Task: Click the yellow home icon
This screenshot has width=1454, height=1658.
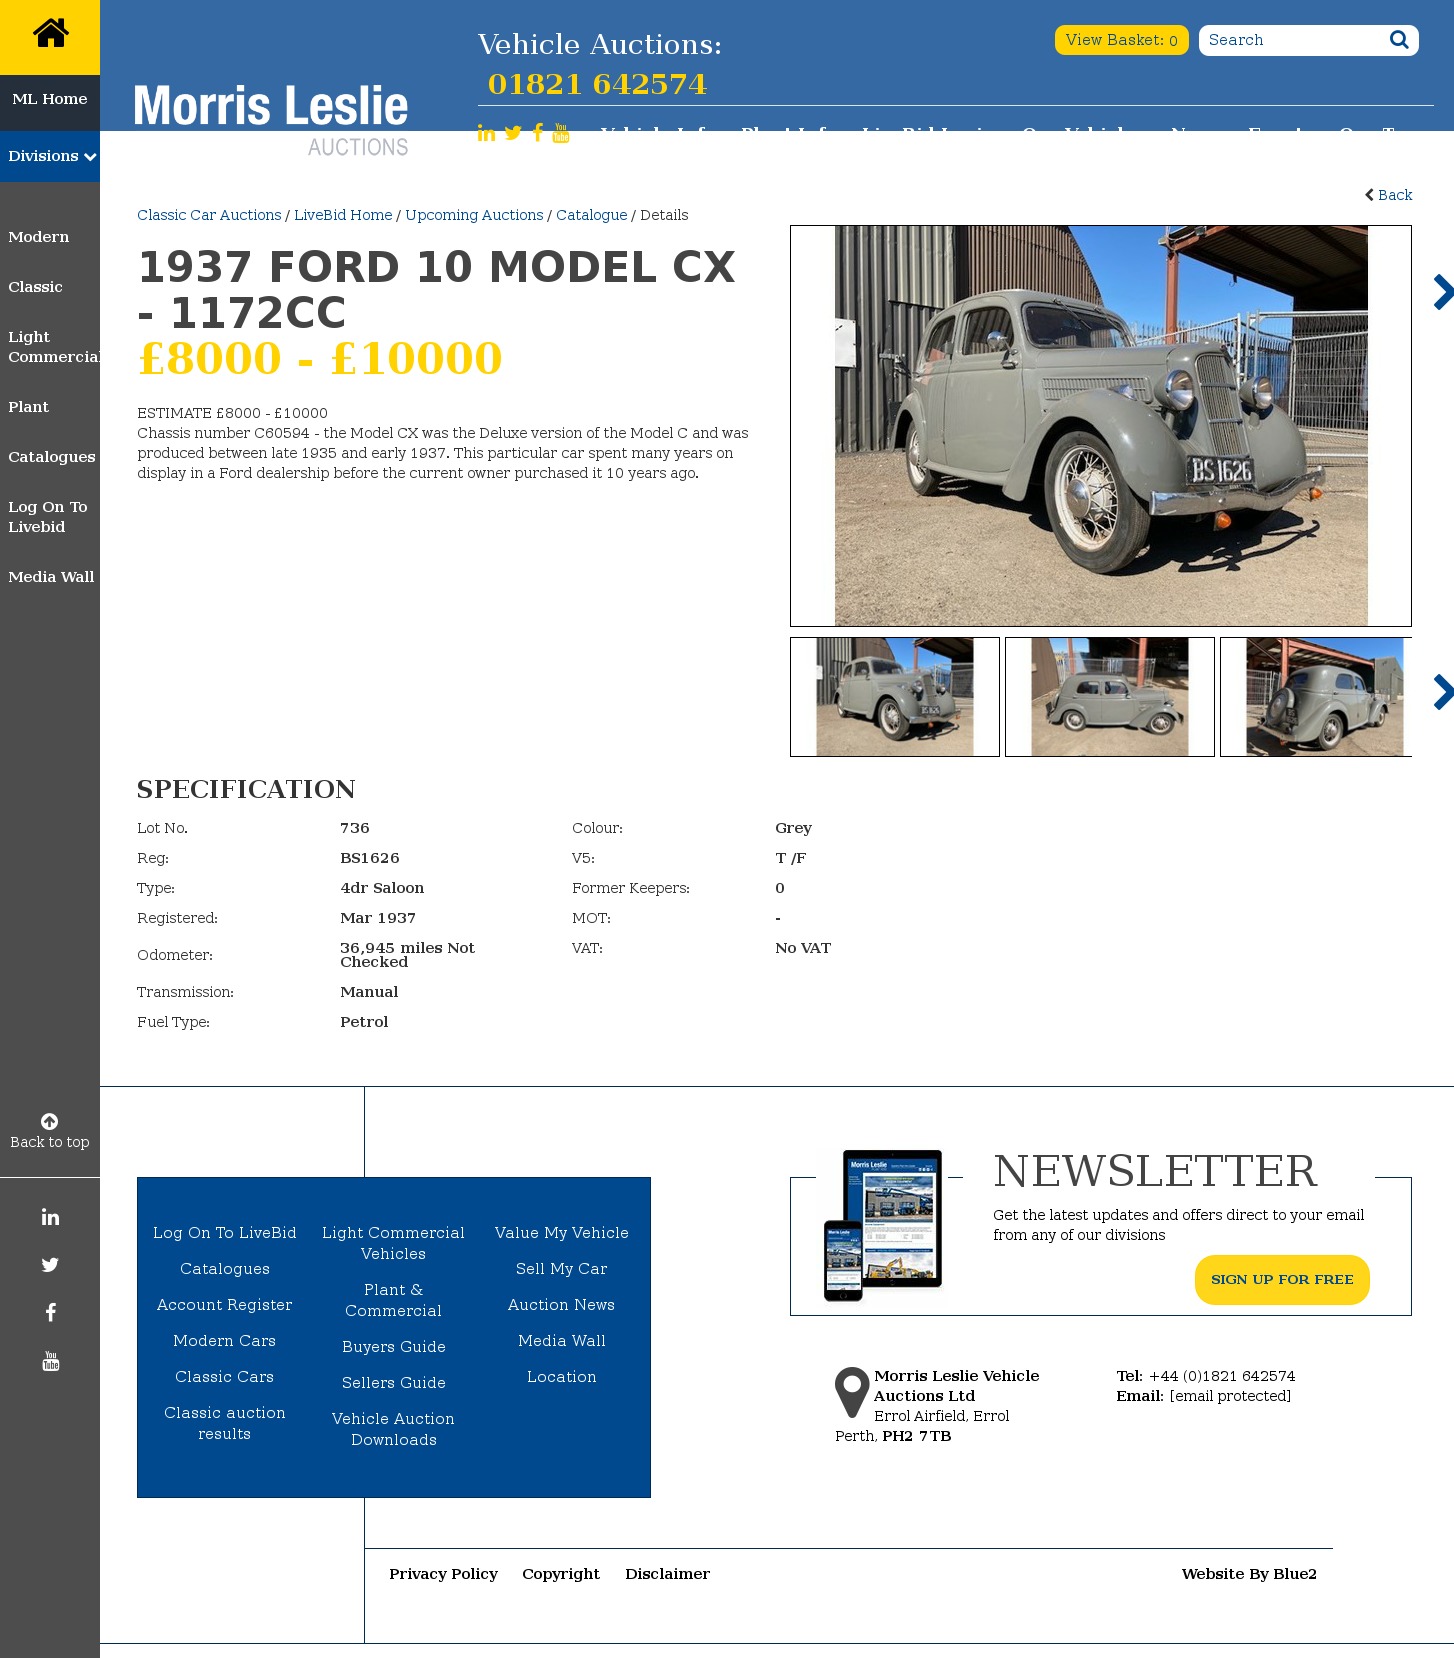Action: pyautogui.click(x=50, y=33)
